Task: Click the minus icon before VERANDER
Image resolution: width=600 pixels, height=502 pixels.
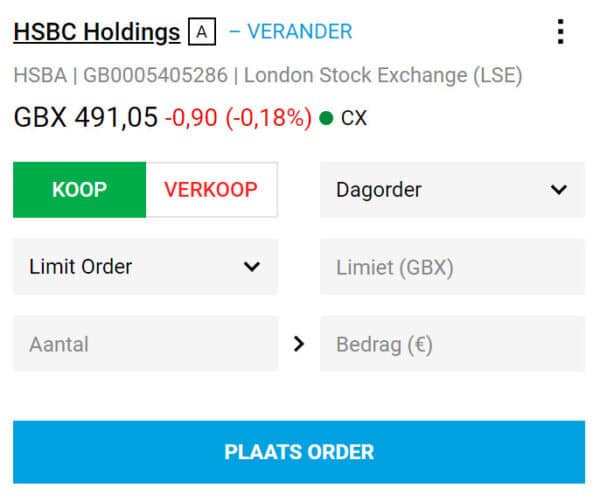Action: click(234, 32)
